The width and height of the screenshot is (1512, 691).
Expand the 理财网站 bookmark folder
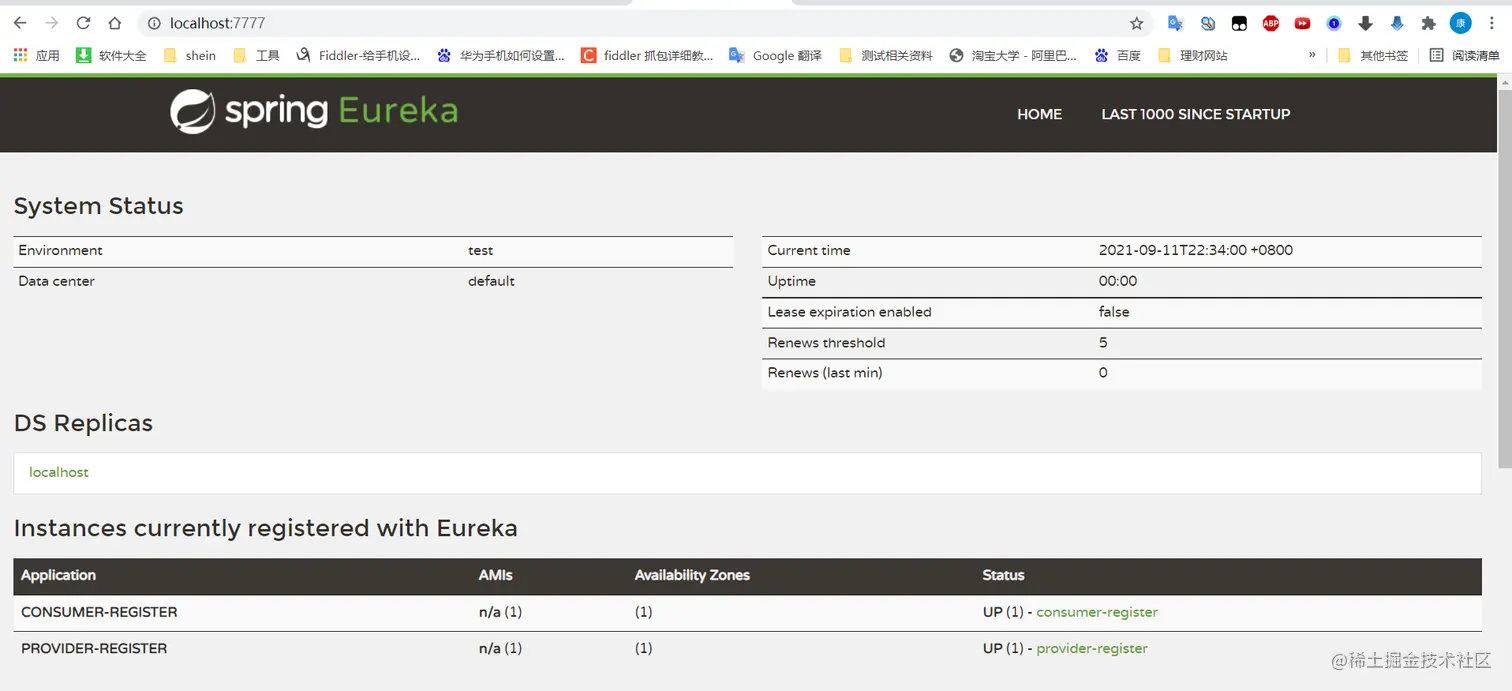click(x=1192, y=56)
